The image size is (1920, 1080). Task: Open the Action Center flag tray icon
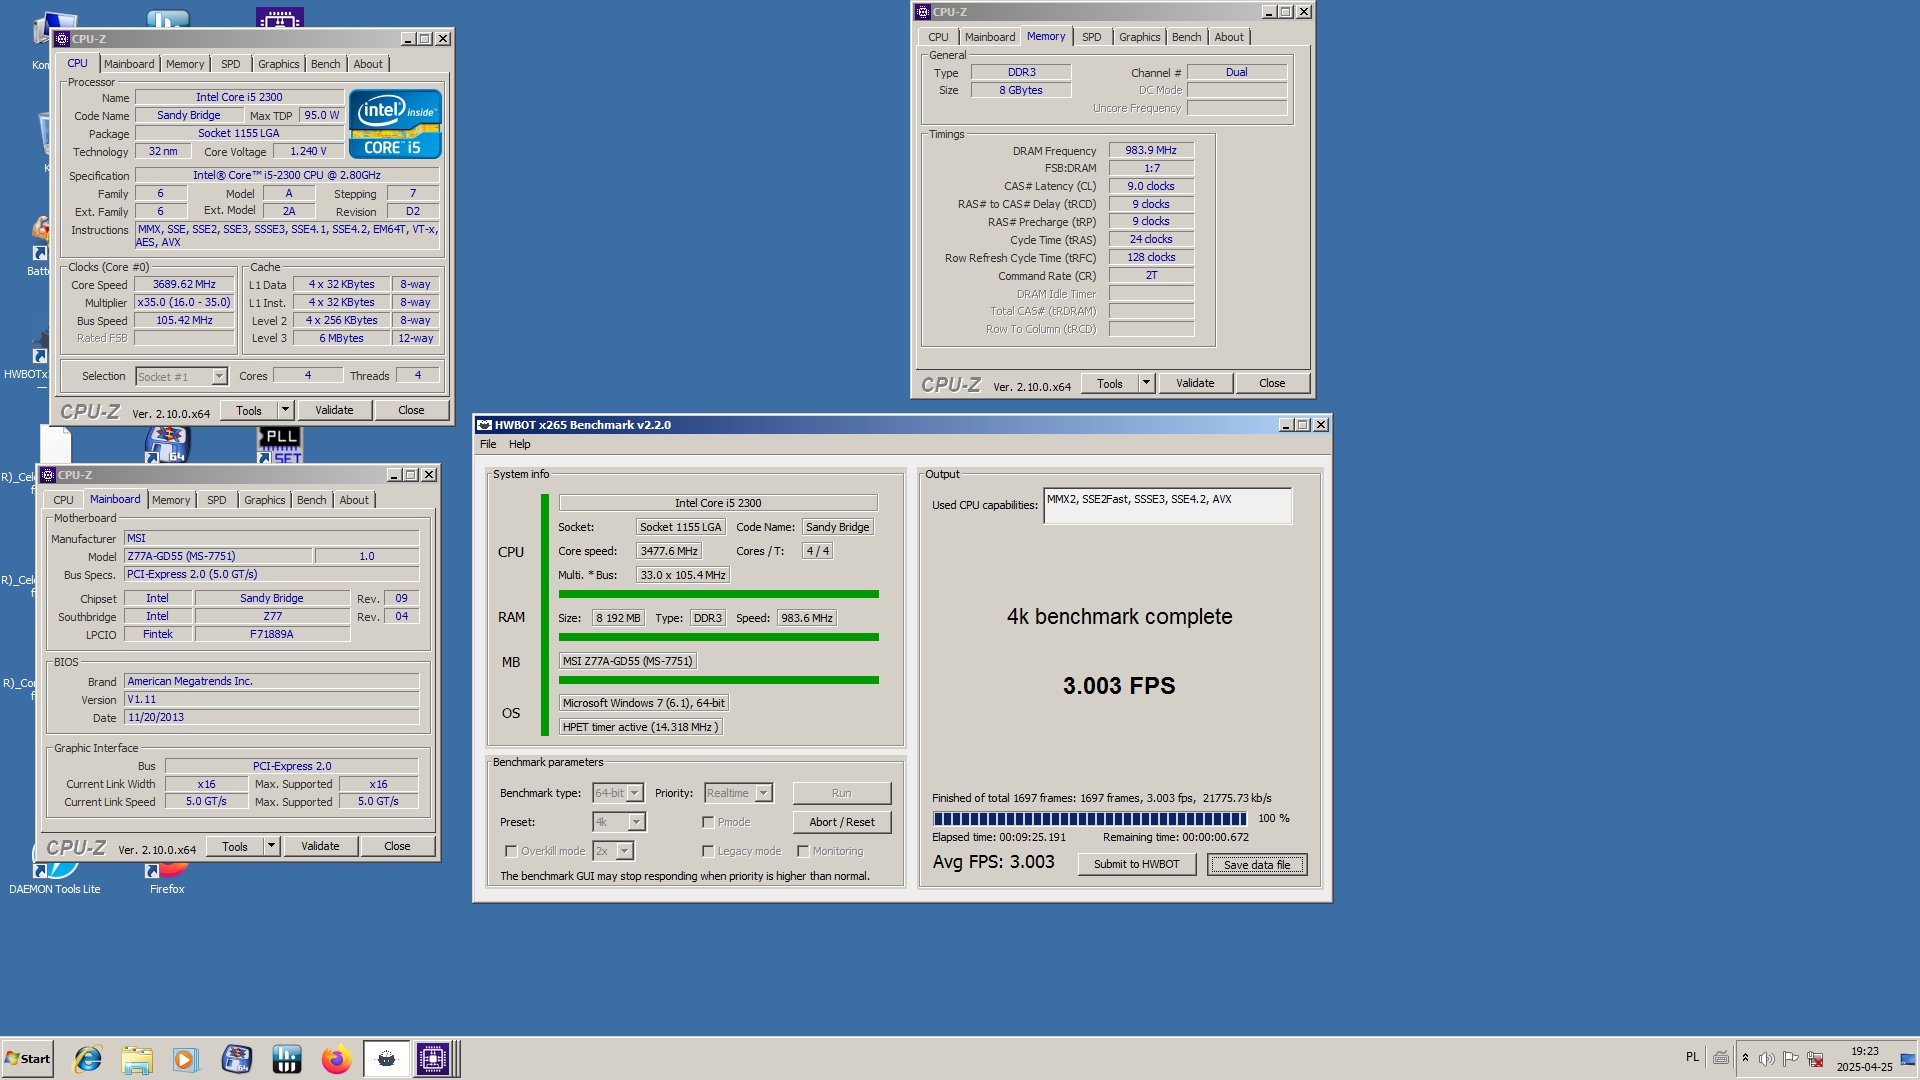pyautogui.click(x=1791, y=1058)
